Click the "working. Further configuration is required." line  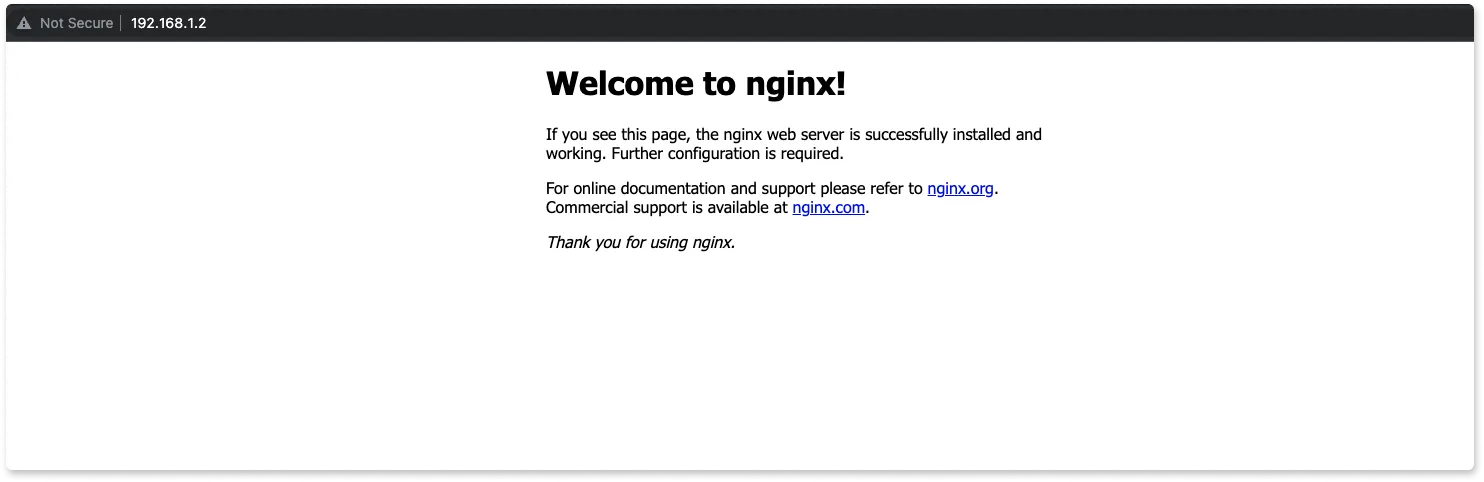pyautogui.click(x=695, y=154)
